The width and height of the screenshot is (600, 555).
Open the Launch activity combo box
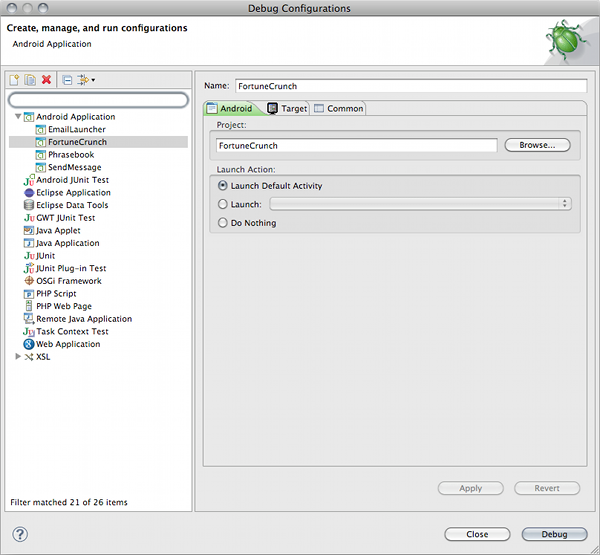(x=421, y=204)
